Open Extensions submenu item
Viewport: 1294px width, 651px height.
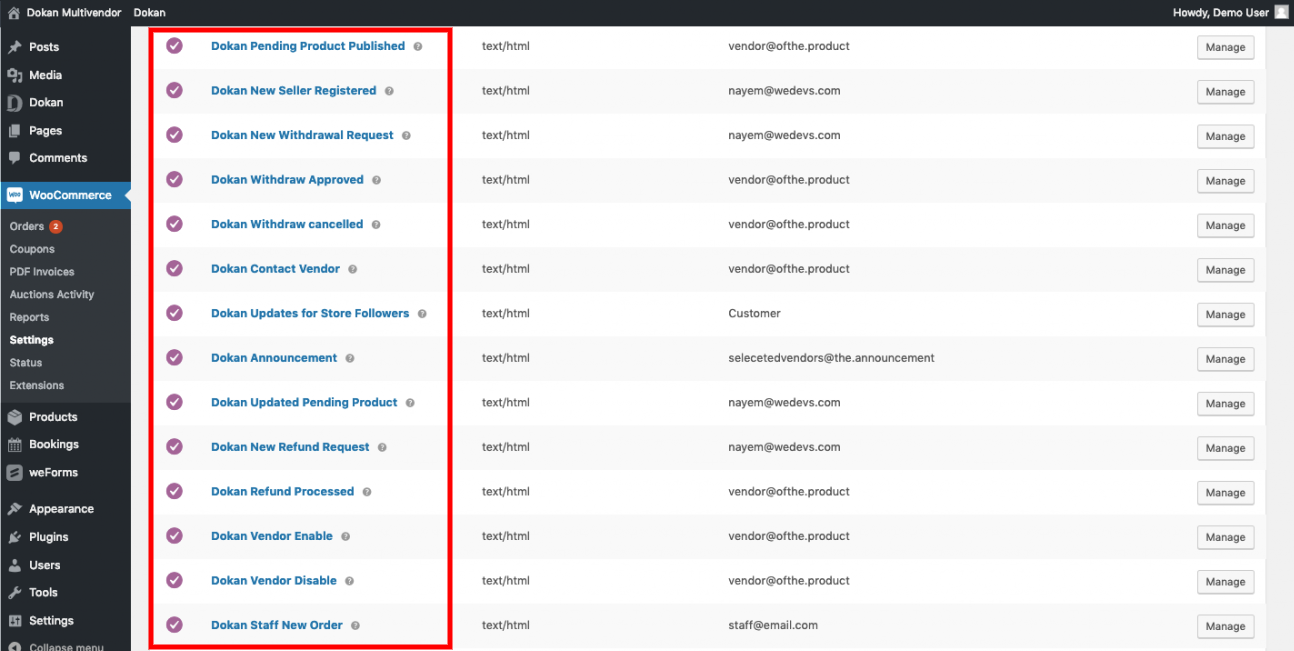[x=37, y=385]
